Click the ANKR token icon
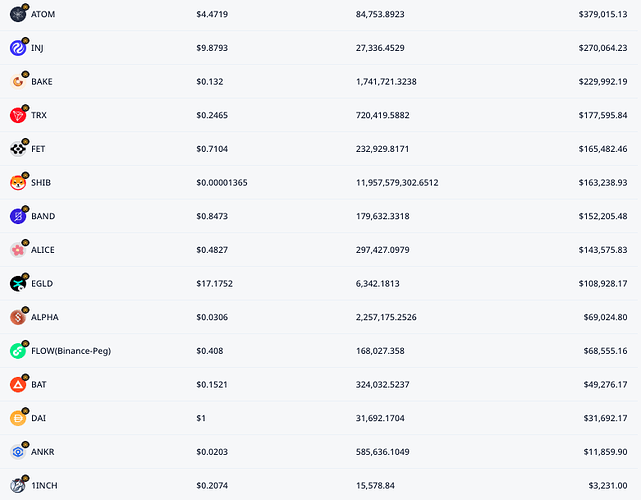 pos(18,452)
